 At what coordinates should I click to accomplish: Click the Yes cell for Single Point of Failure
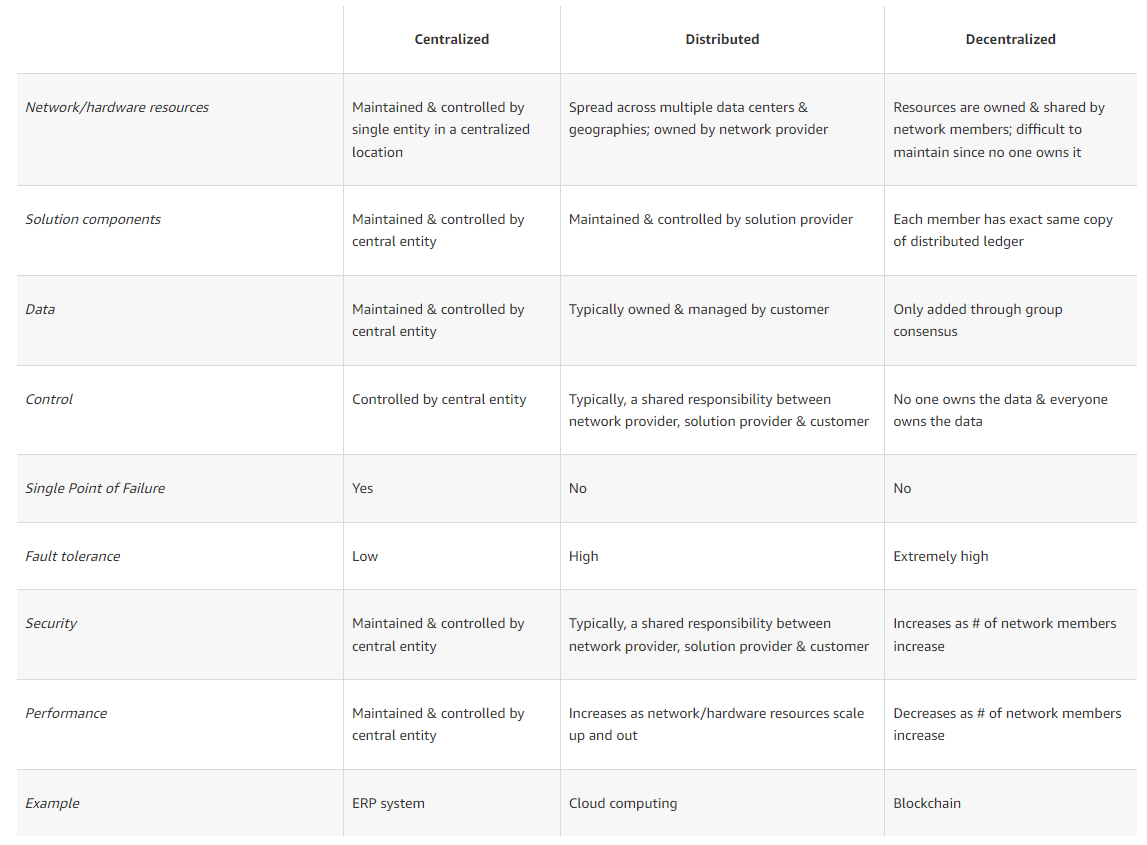click(362, 488)
